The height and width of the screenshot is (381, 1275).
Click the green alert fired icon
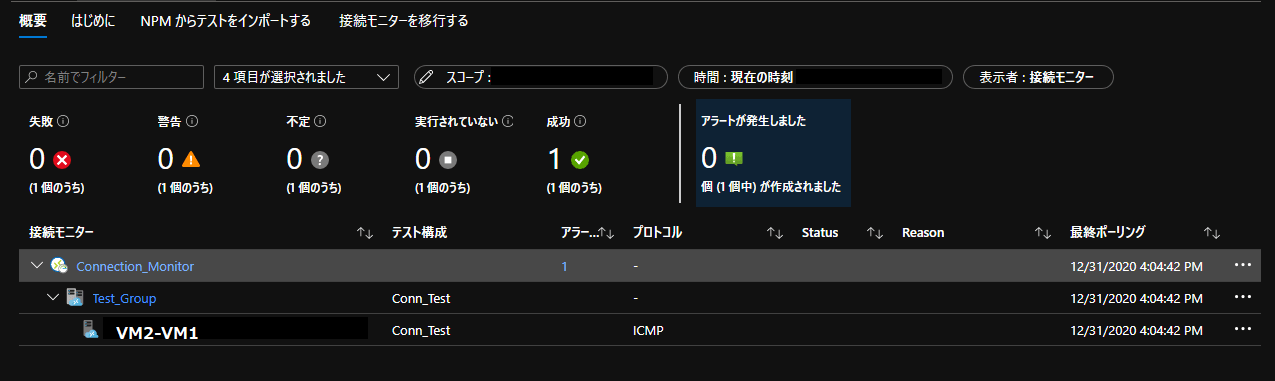click(x=733, y=159)
